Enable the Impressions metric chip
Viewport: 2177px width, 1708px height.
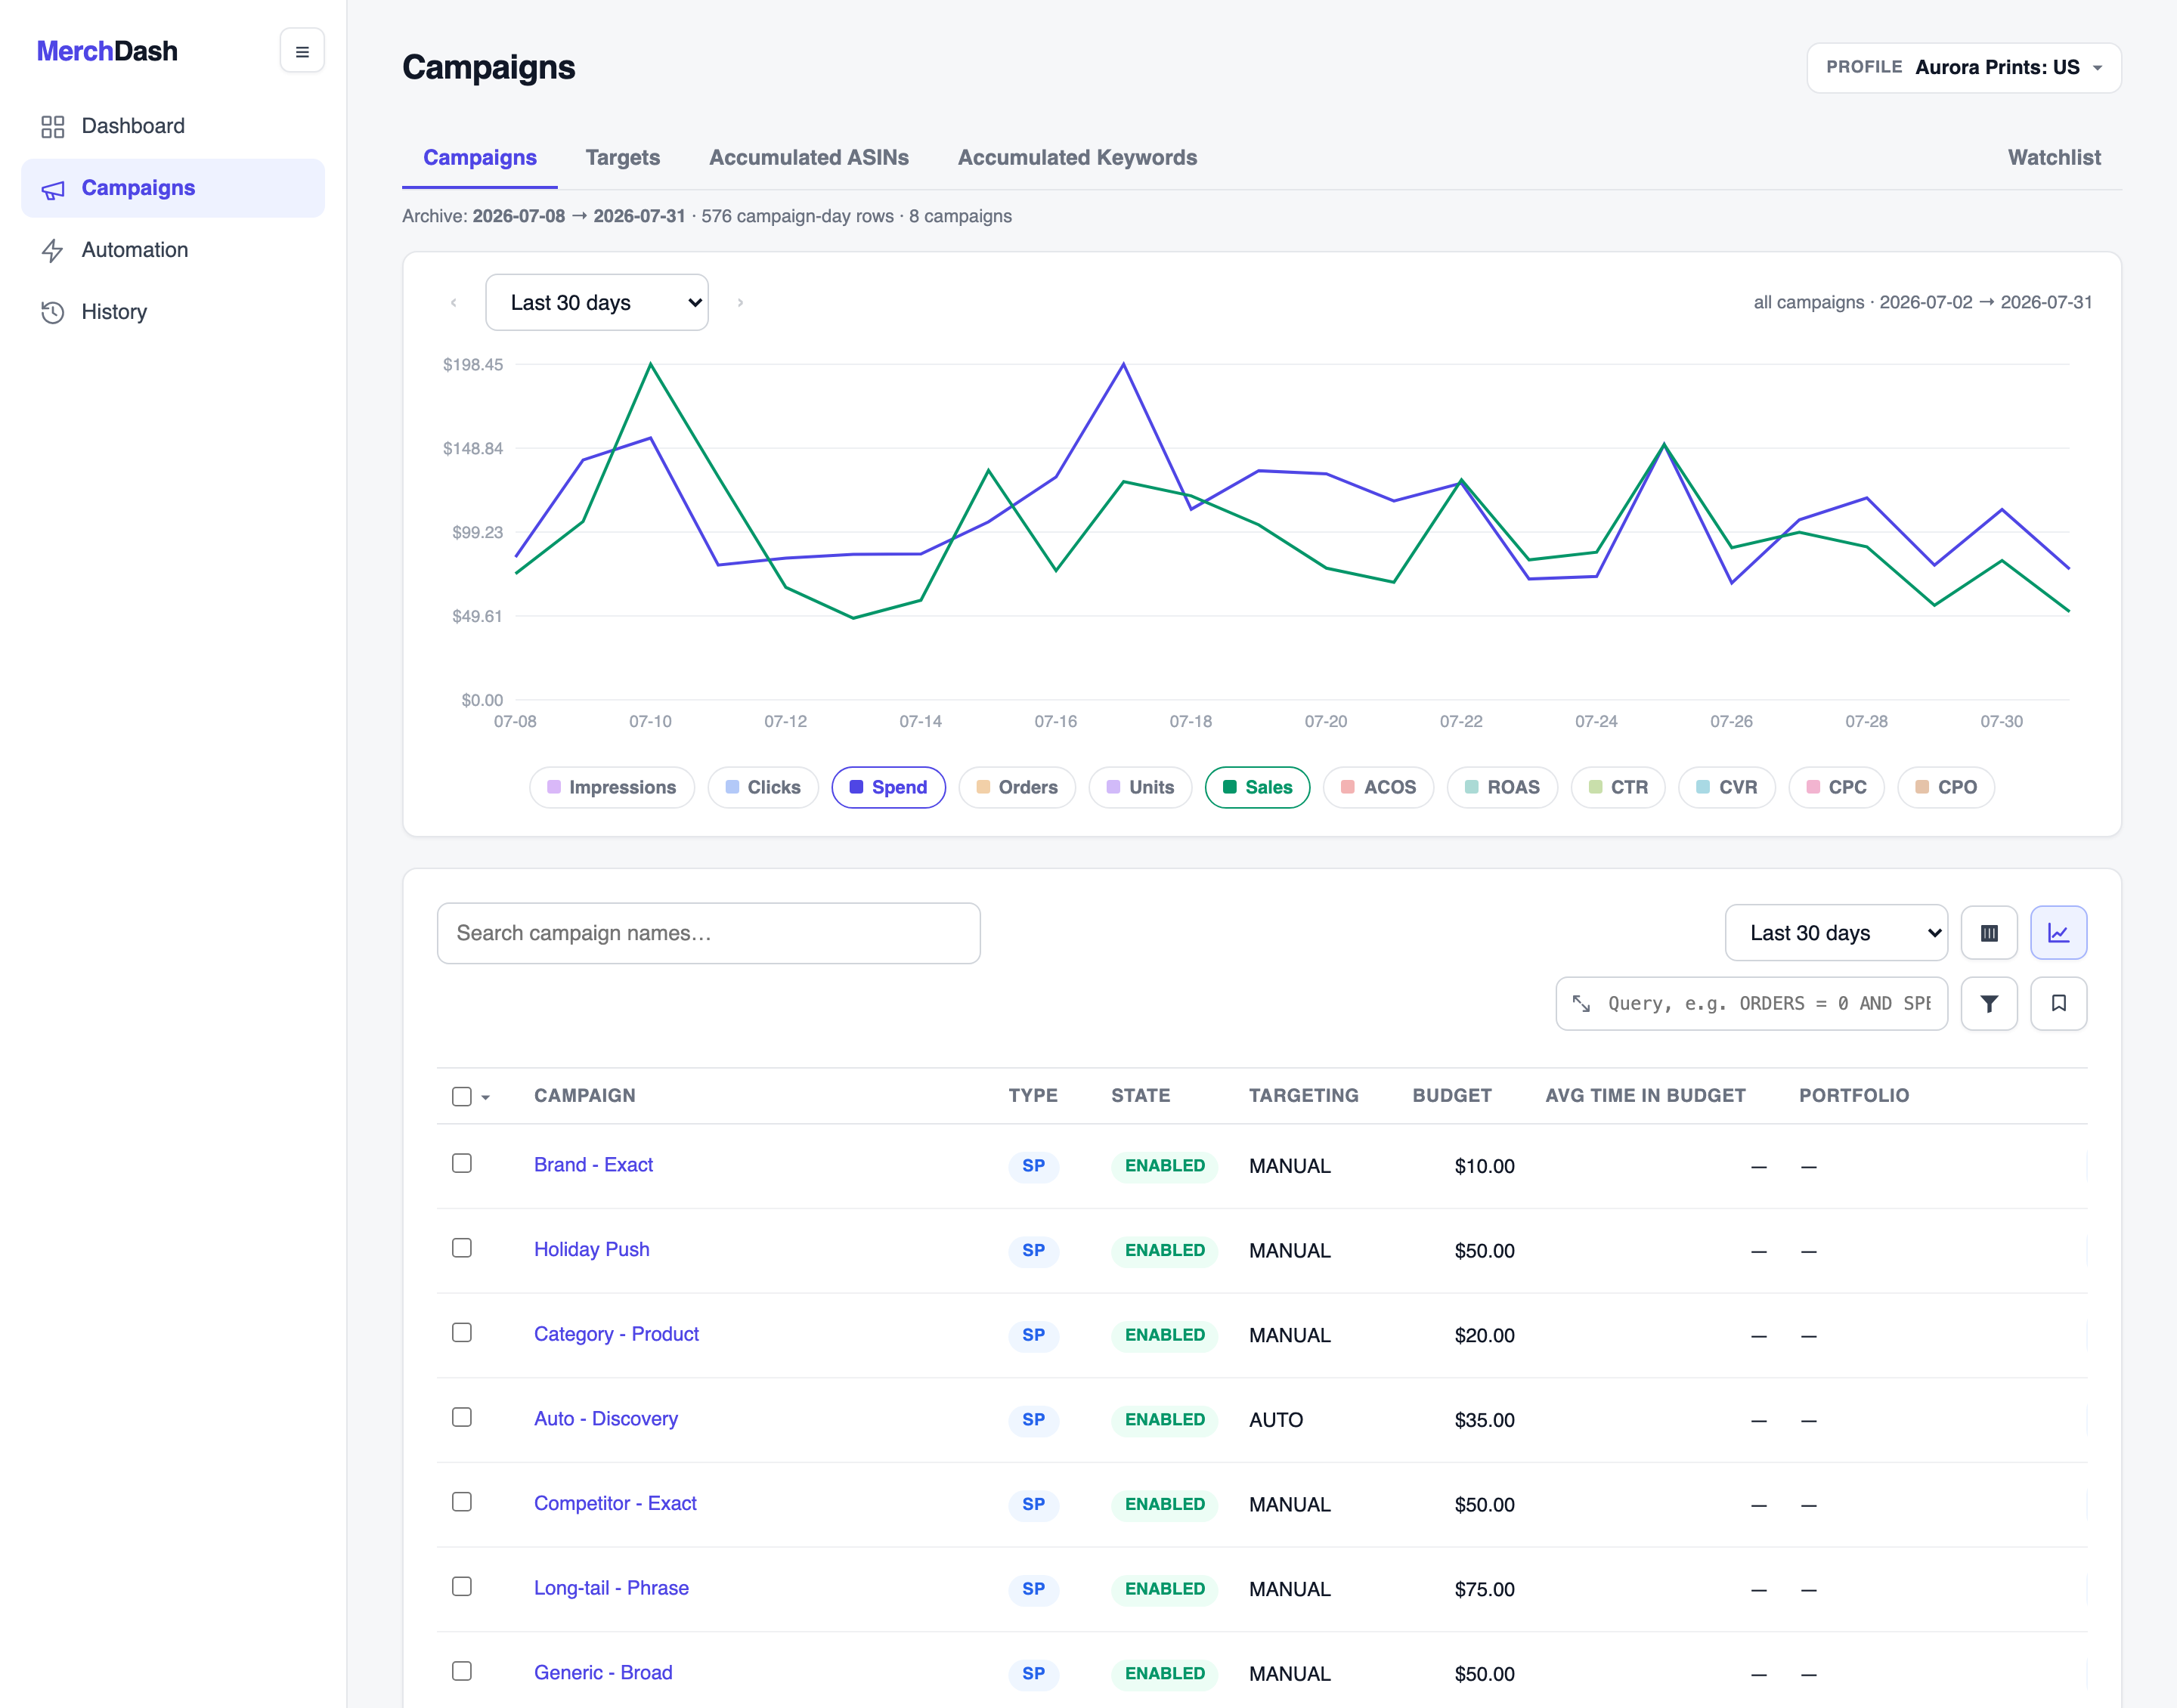coord(612,787)
